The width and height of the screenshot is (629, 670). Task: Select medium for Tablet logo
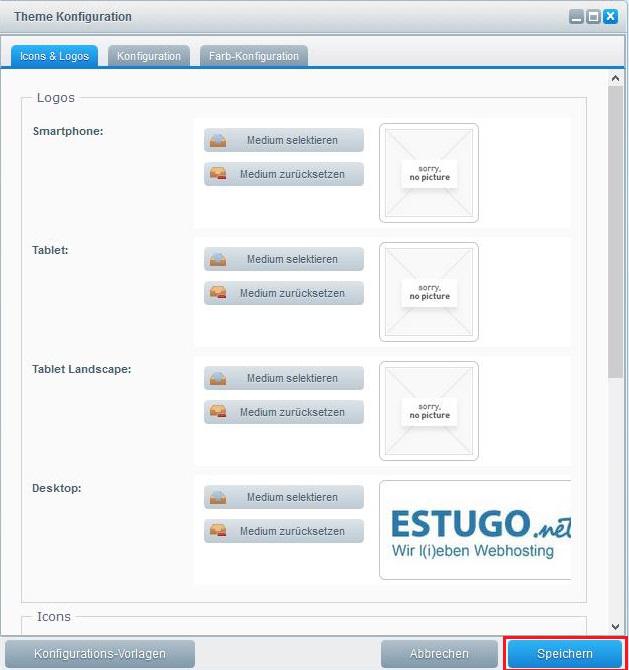pos(284,259)
